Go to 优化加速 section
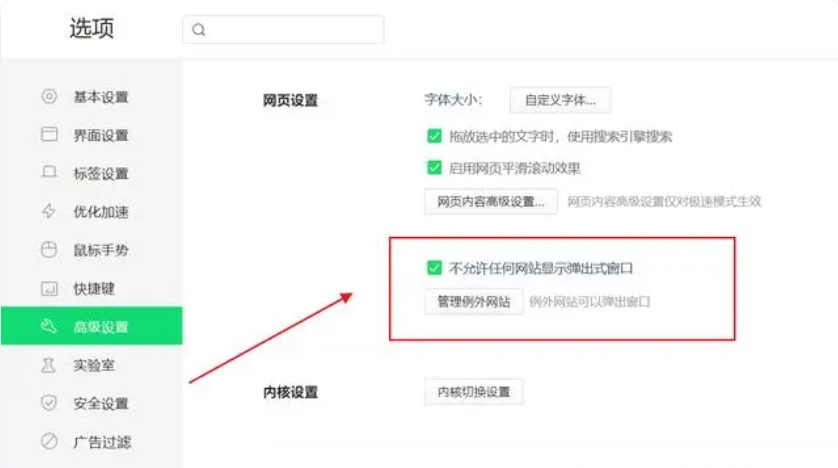The image size is (838, 468). tap(91, 212)
